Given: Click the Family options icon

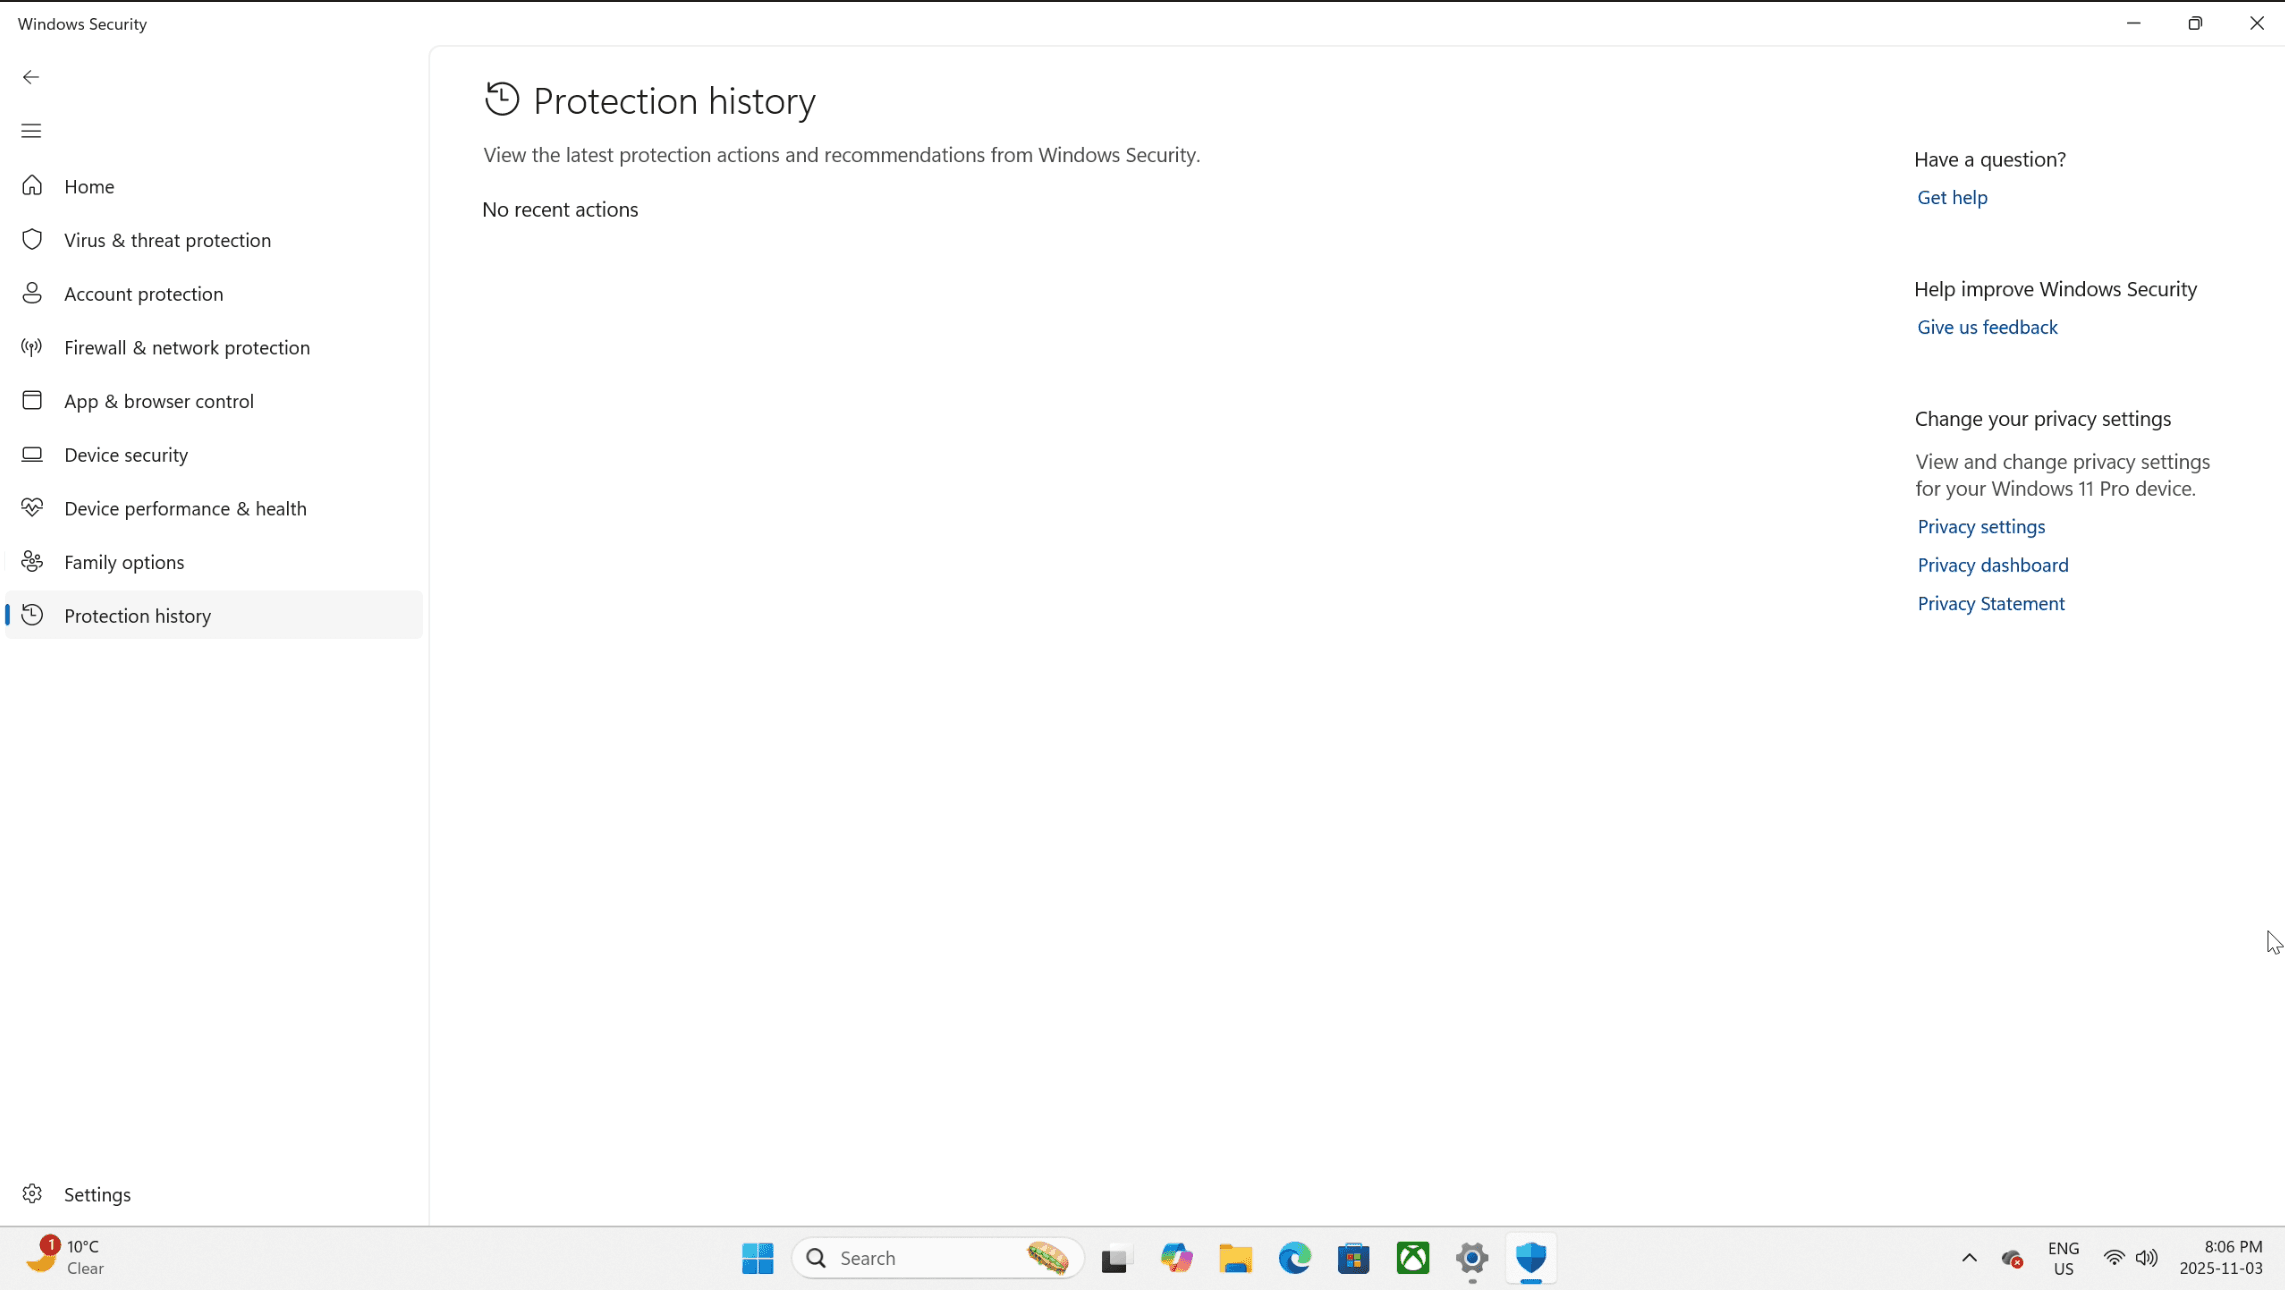Looking at the screenshot, I should (x=32, y=562).
